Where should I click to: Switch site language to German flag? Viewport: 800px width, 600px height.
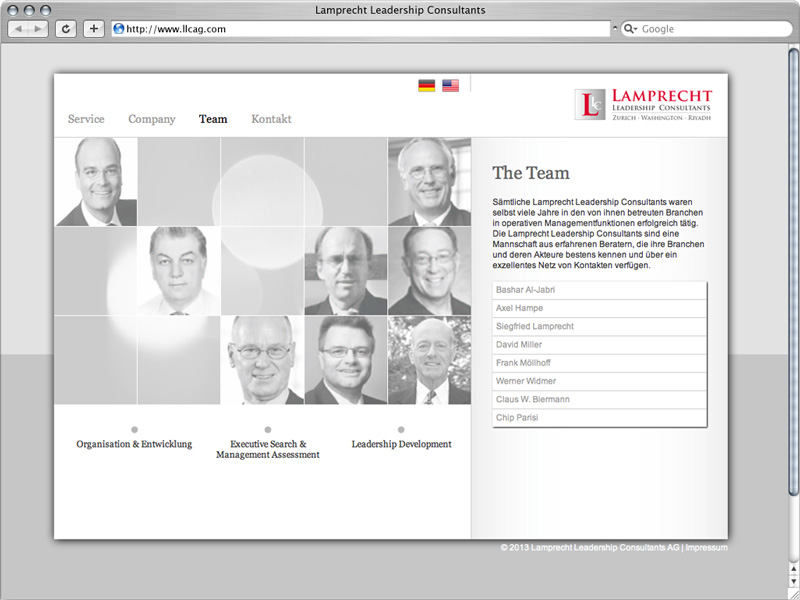[426, 86]
